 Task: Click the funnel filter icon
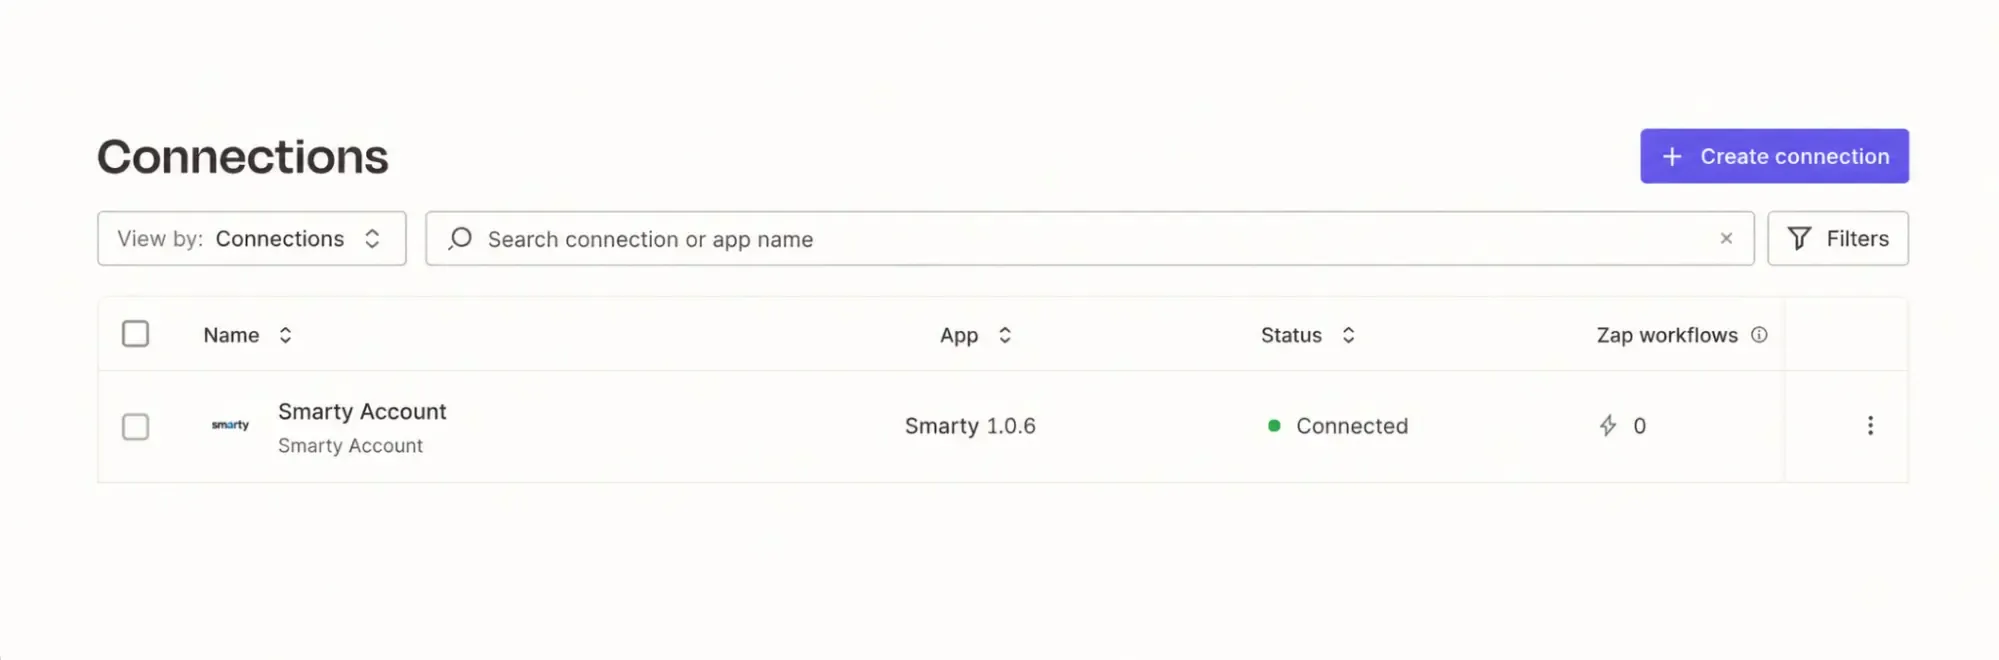pyautogui.click(x=1799, y=238)
